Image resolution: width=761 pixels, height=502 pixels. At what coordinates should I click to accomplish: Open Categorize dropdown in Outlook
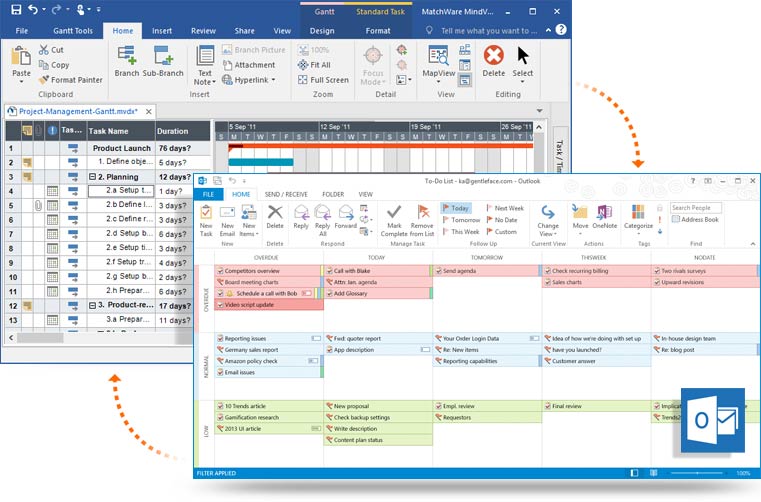point(638,234)
